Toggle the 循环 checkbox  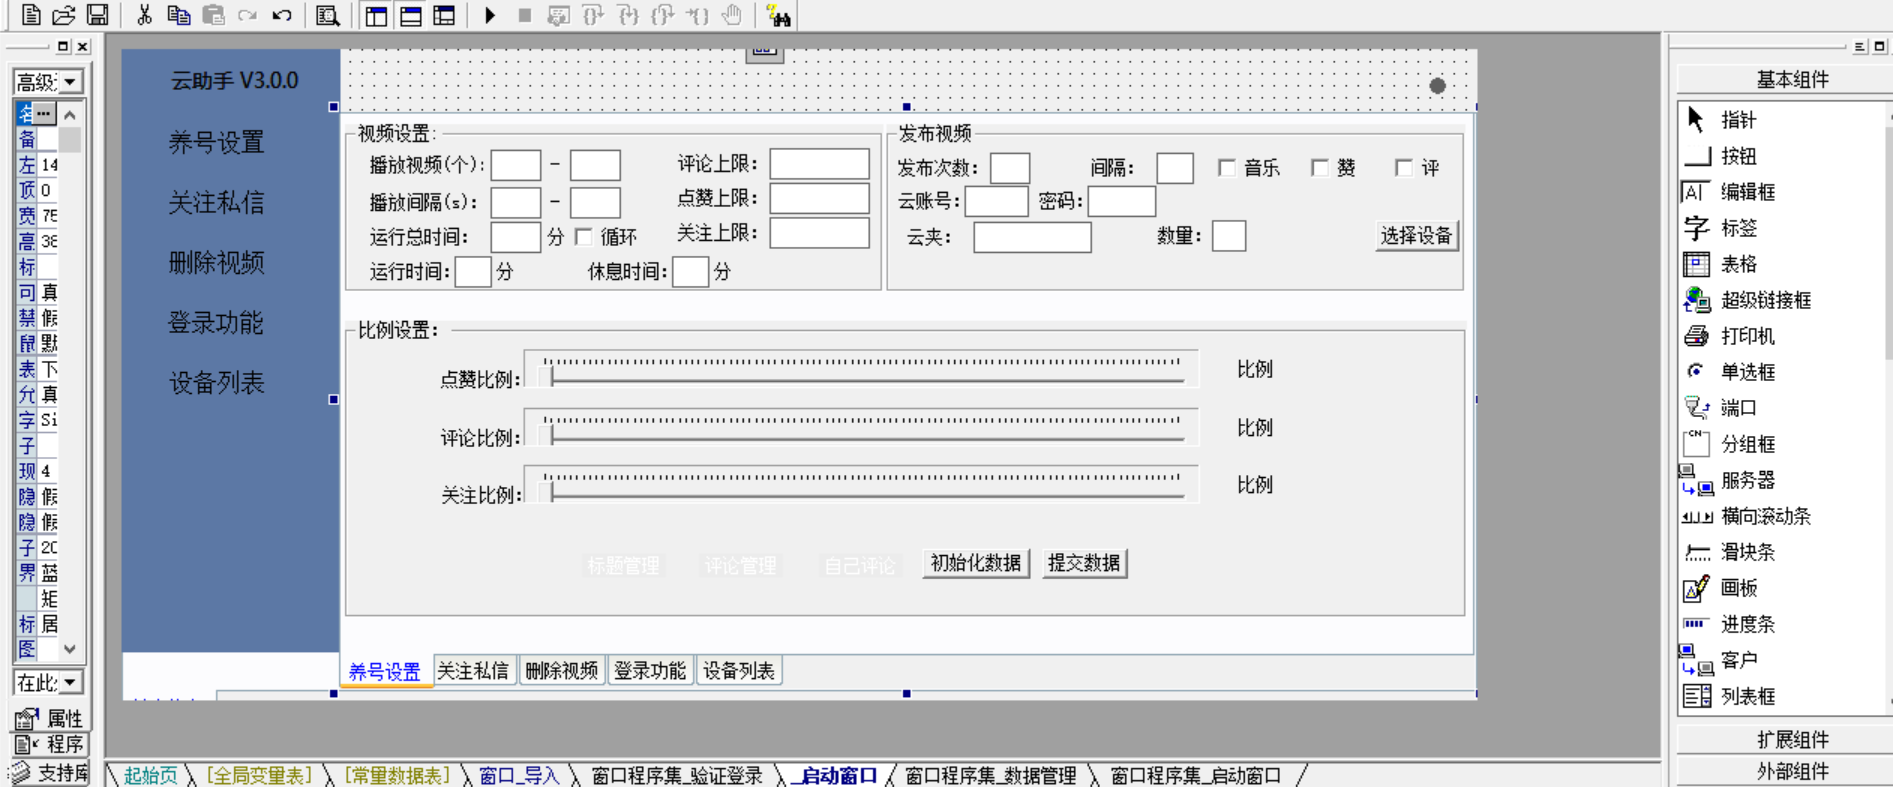tap(584, 237)
